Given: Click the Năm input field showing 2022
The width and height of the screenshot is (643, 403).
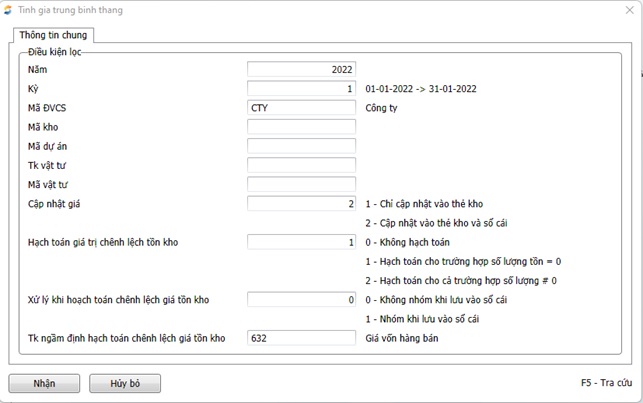Looking at the screenshot, I should (x=301, y=69).
